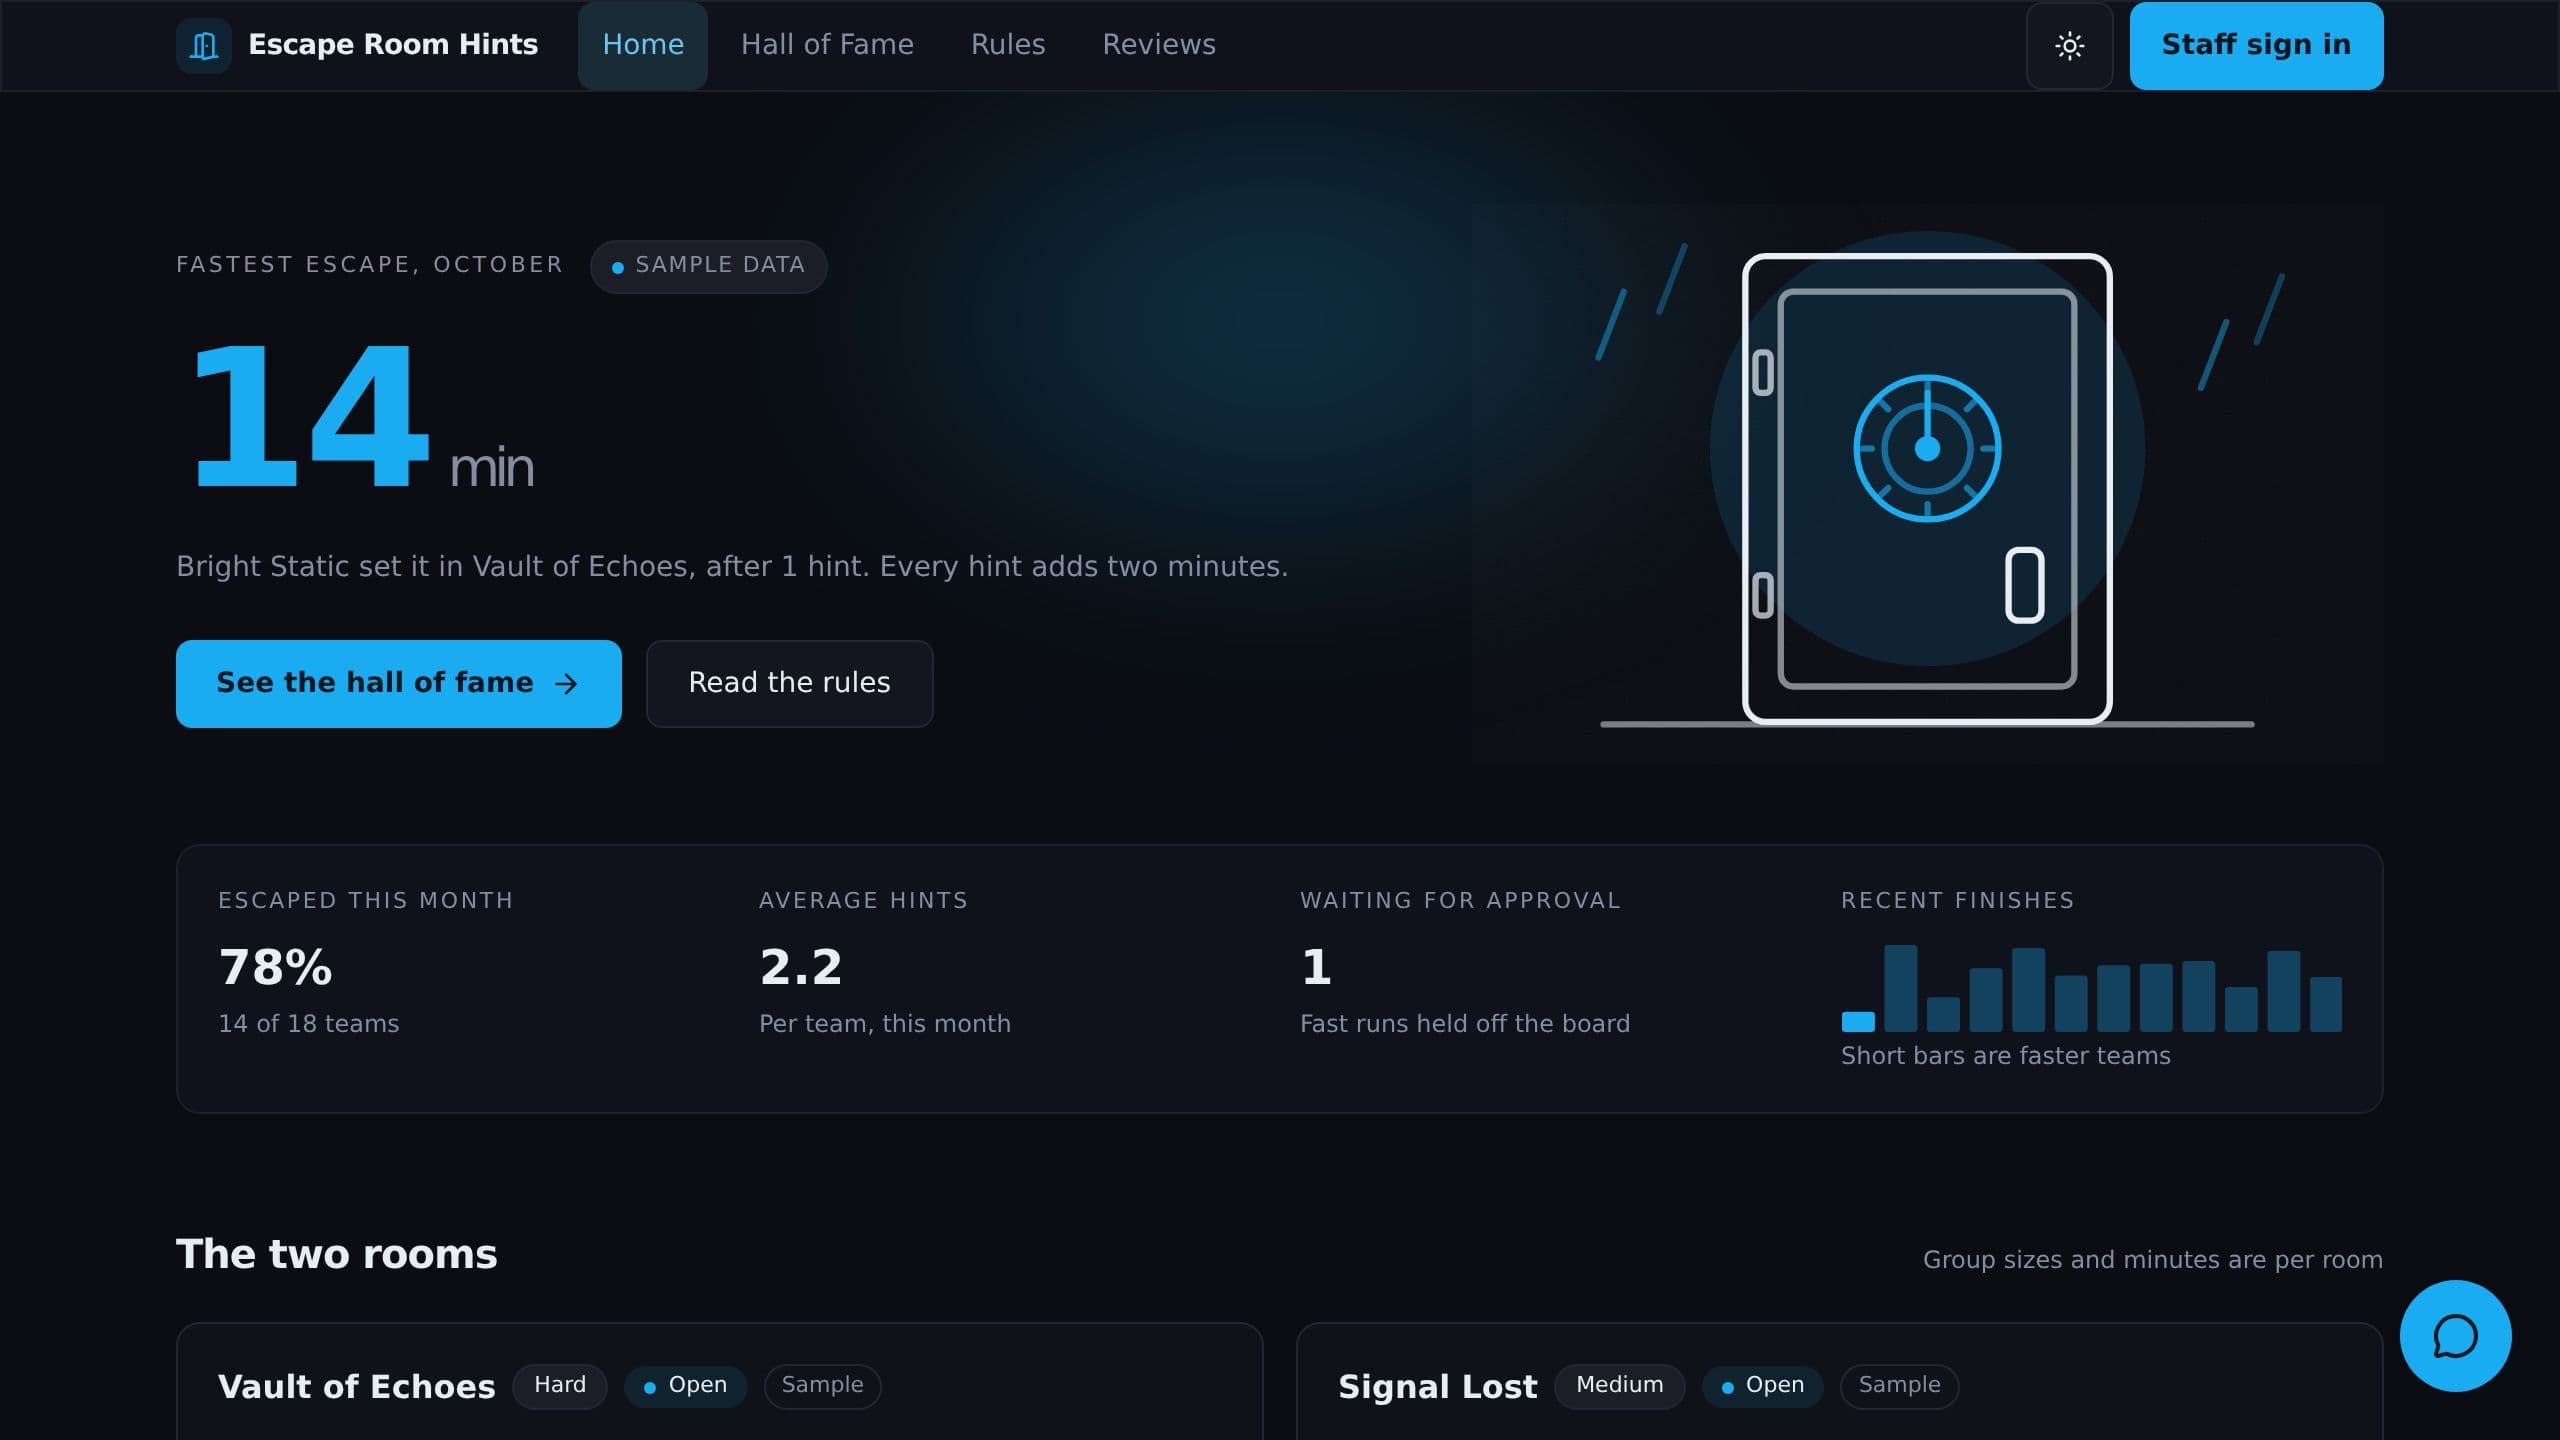Image resolution: width=2560 pixels, height=1440 pixels.
Task: Click the Signal Lost room title
Action: coord(1438,1386)
